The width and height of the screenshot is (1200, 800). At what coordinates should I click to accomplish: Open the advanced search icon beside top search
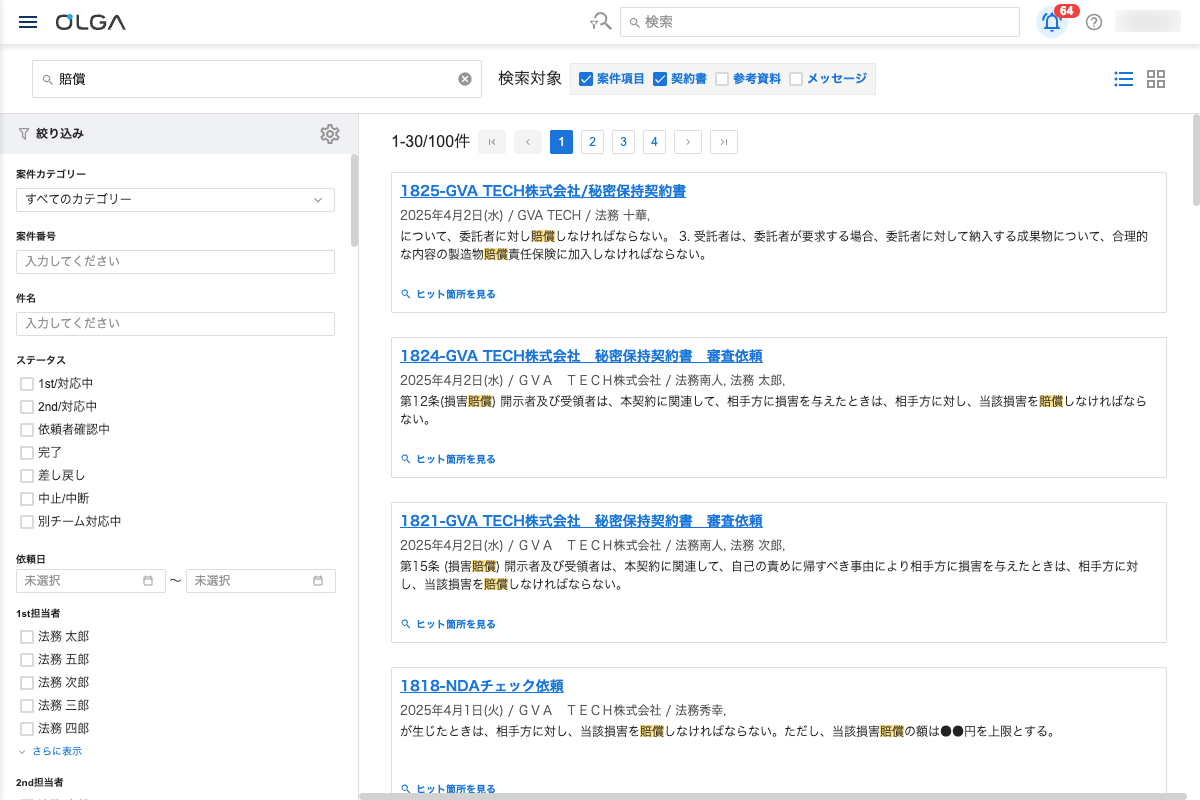[600, 22]
